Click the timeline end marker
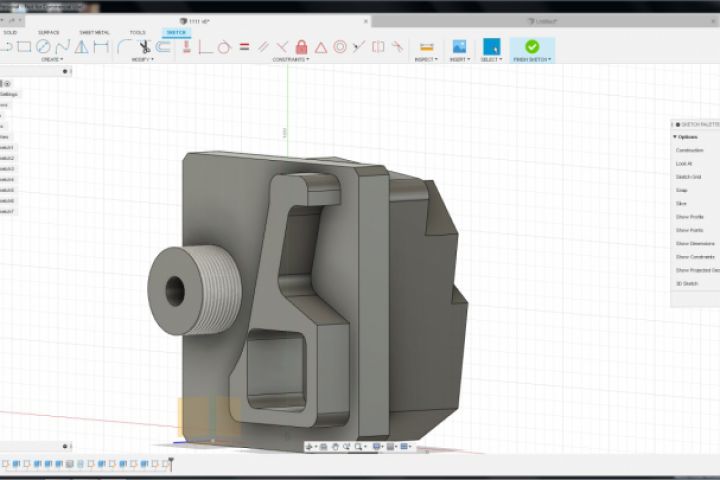 [x=171, y=462]
